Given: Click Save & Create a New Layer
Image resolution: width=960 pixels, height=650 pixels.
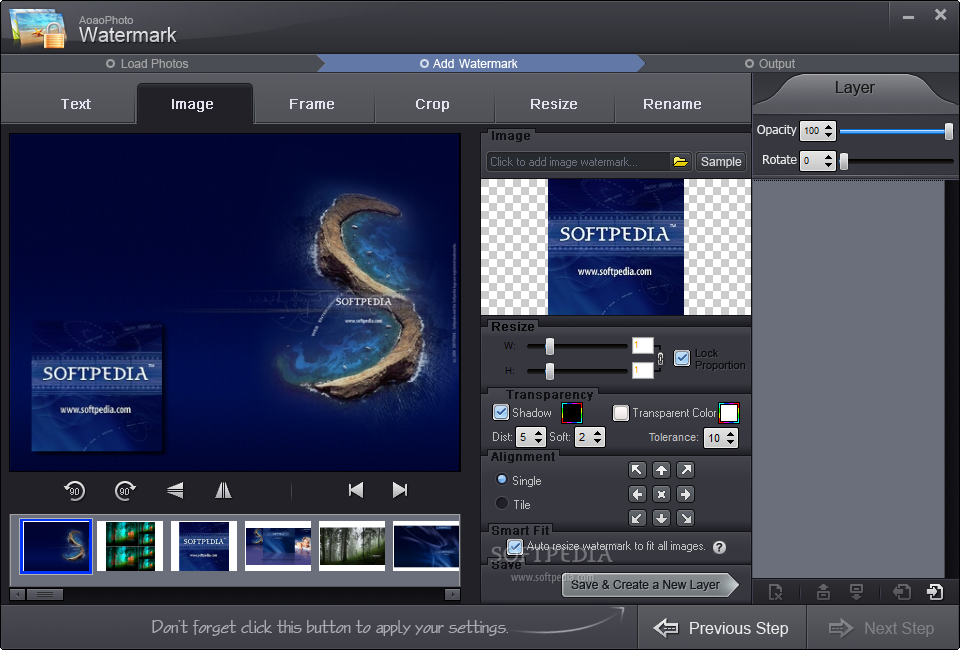Looking at the screenshot, I should click(650, 585).
